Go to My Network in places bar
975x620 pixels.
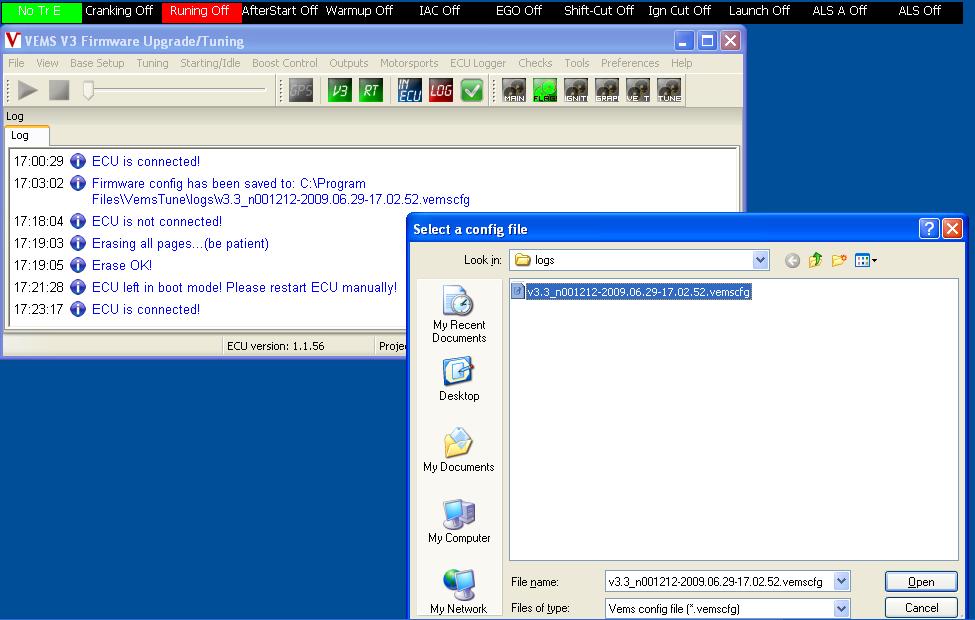coord(459,592)
